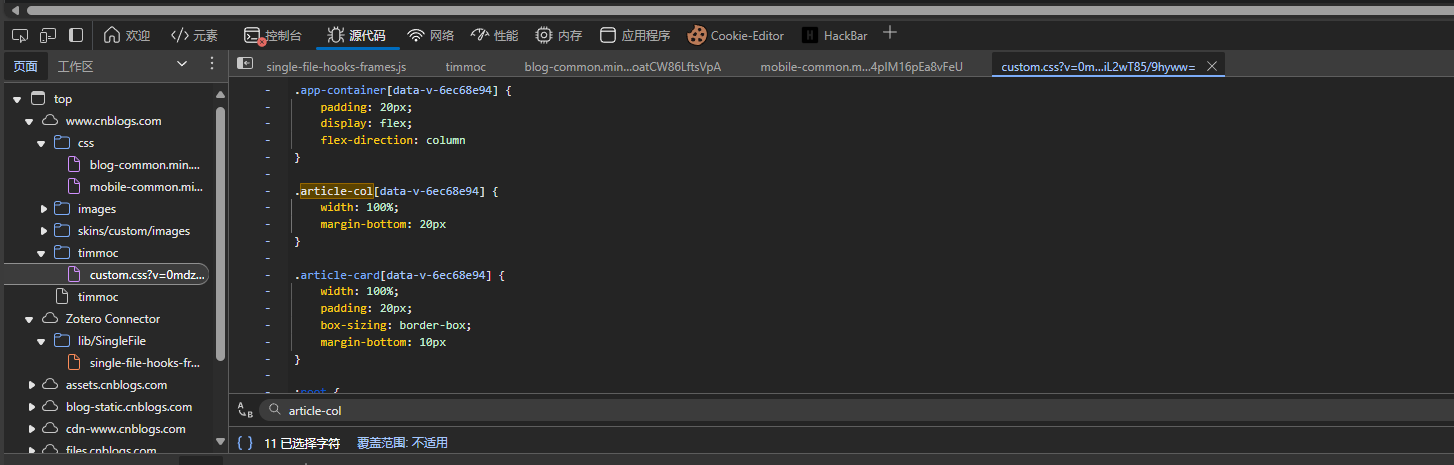Collapse the css folder
The height and width of the screenshot is (465, 1454).
point(42,143)
